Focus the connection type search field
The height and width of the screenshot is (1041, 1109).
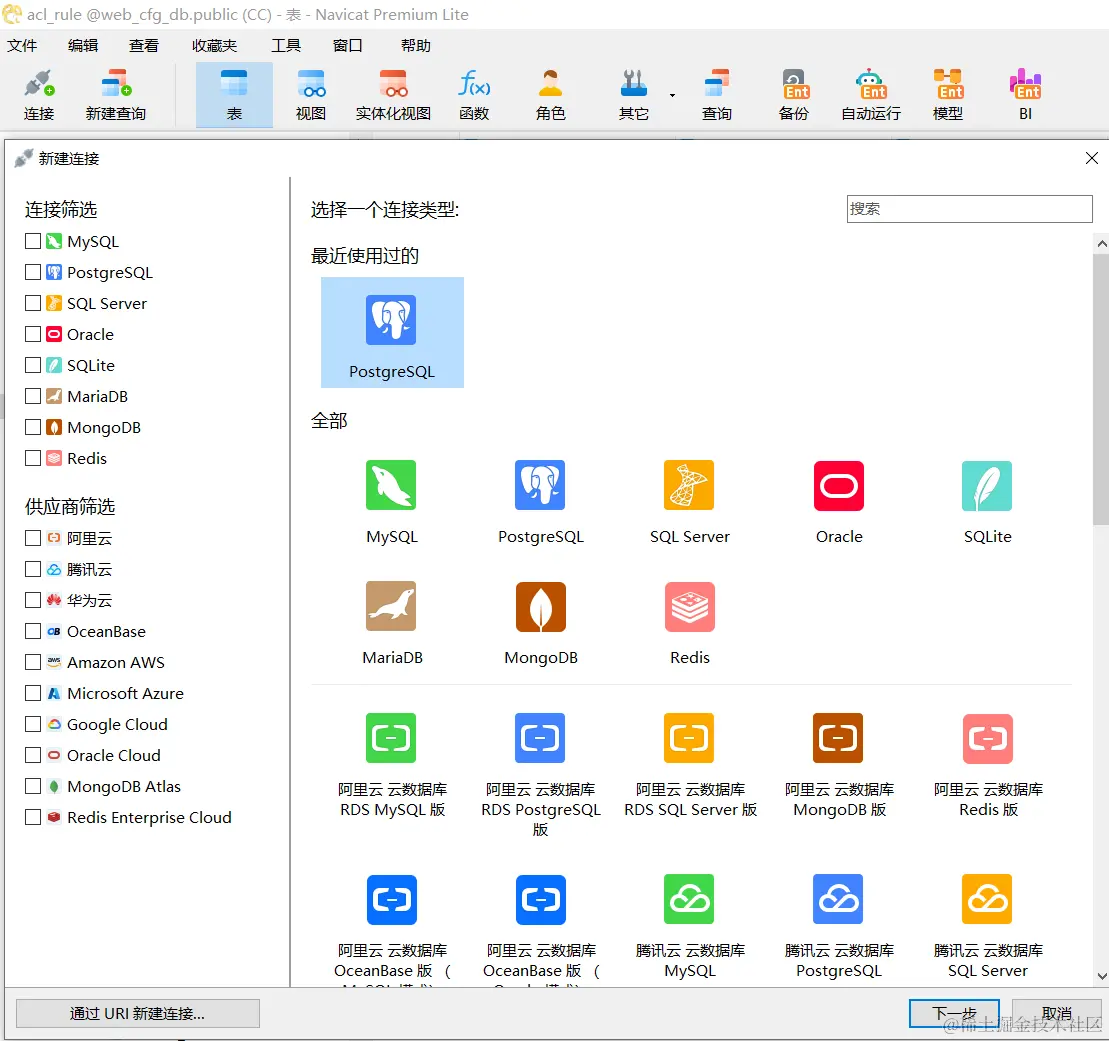[x=970, y=209]
